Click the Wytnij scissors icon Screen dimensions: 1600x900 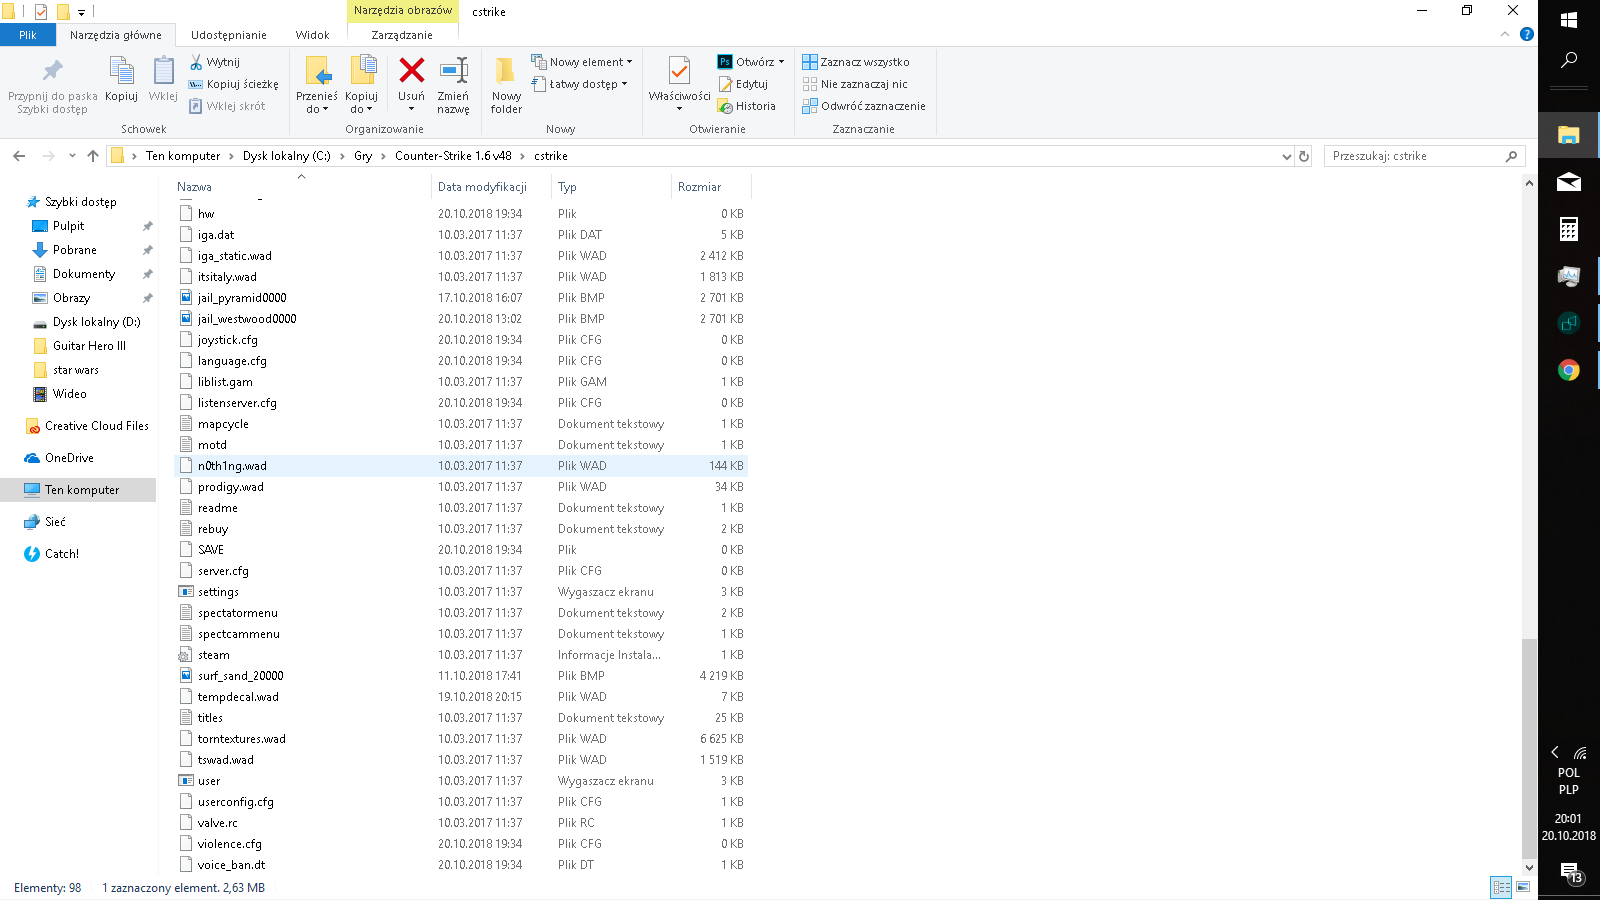coord(197,62)
